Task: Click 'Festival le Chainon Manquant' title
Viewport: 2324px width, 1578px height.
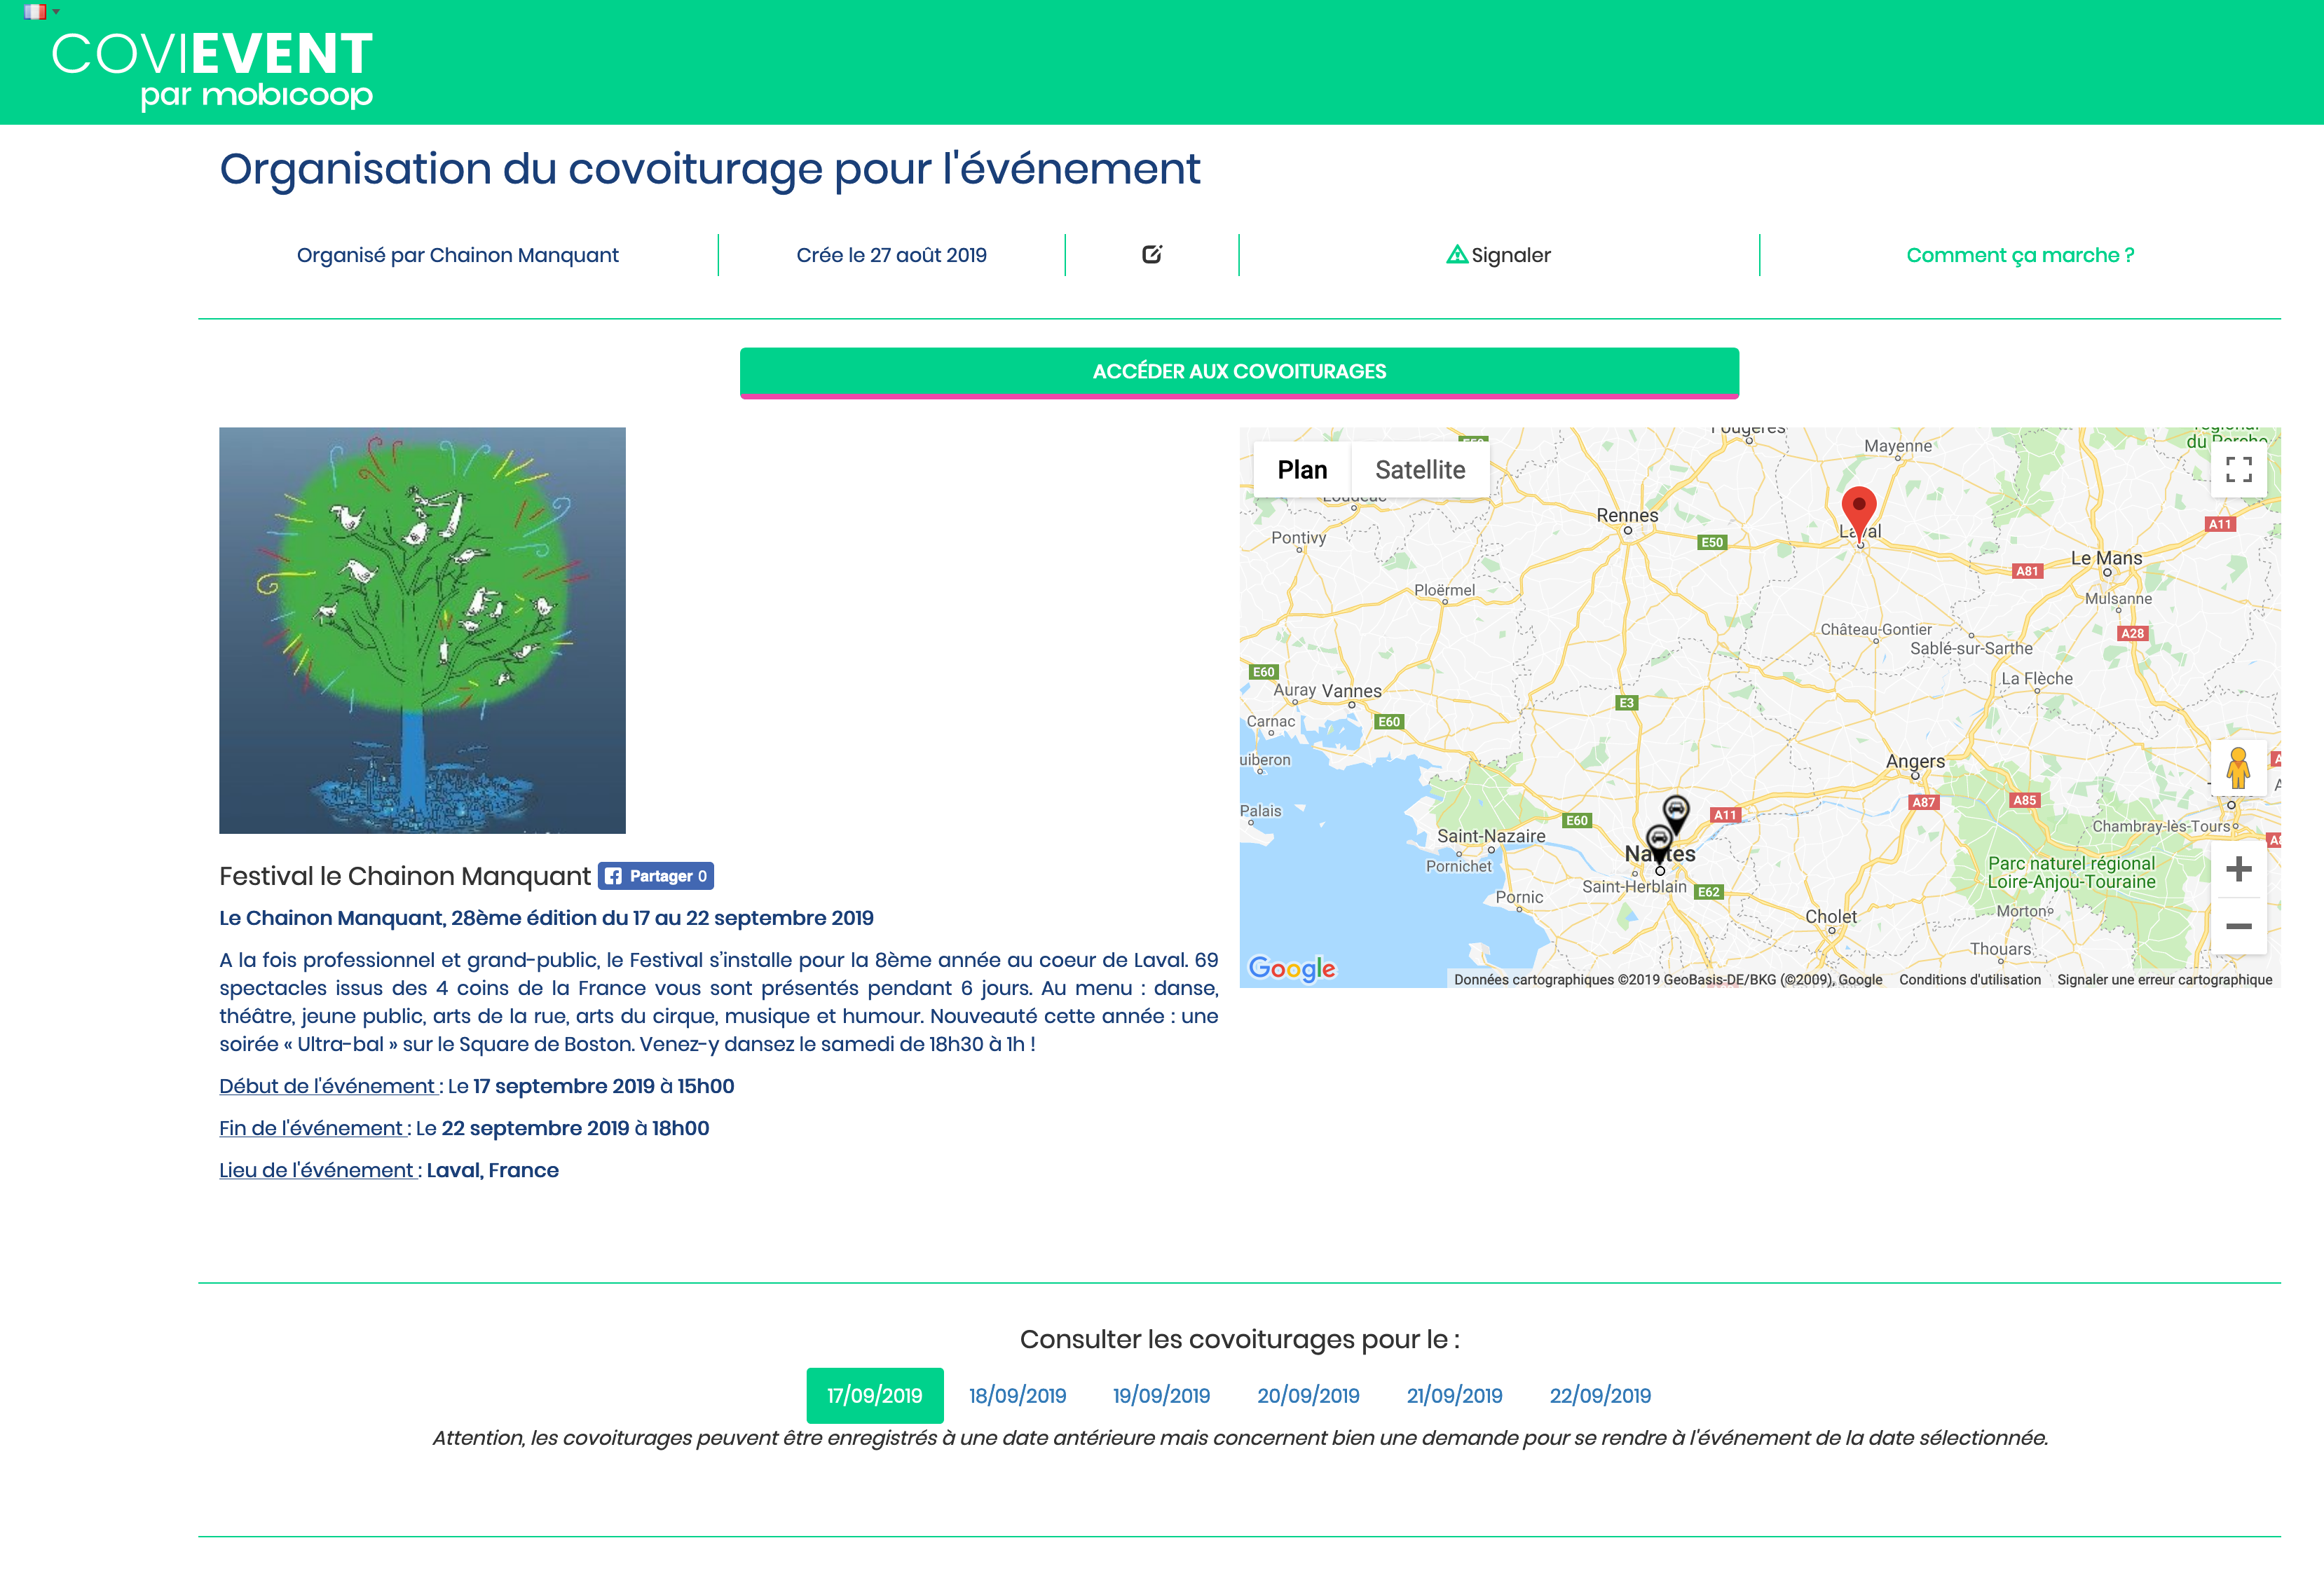Action: pyautogui.click(x=405, y=876)
